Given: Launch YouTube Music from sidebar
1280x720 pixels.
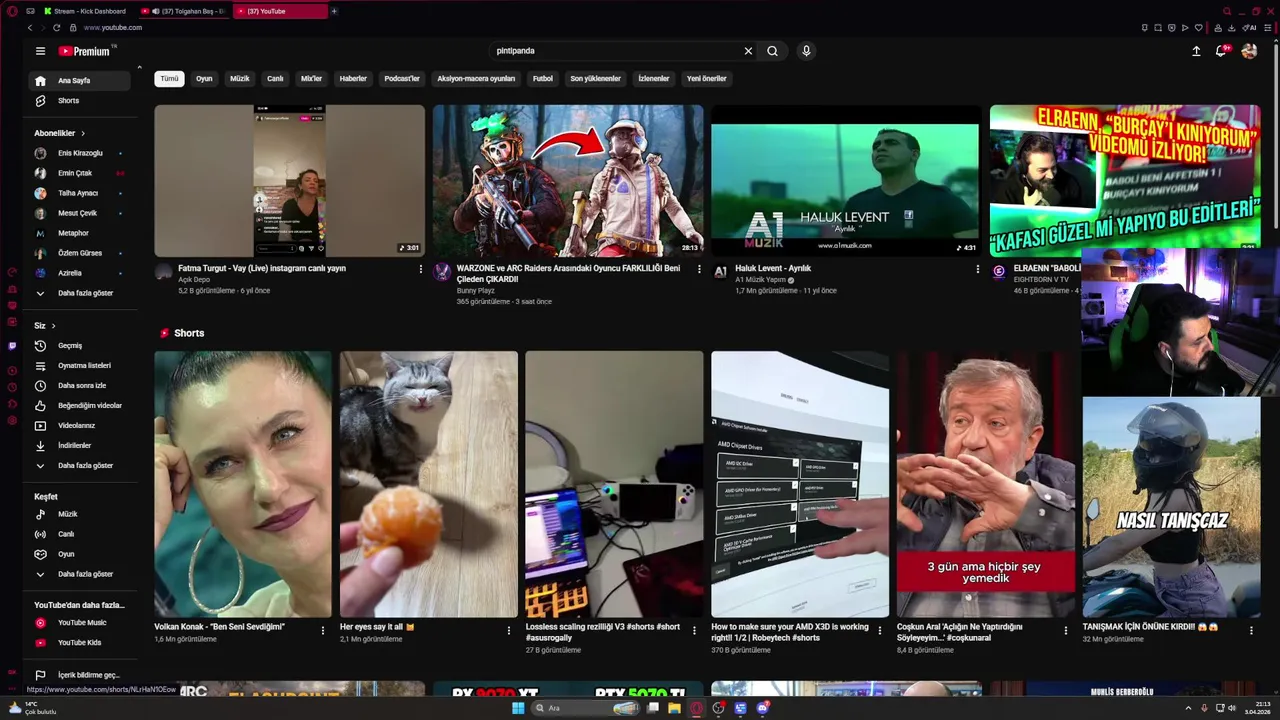Looking at the screenshot, I should pyautogui.click(x=80, y=622).
